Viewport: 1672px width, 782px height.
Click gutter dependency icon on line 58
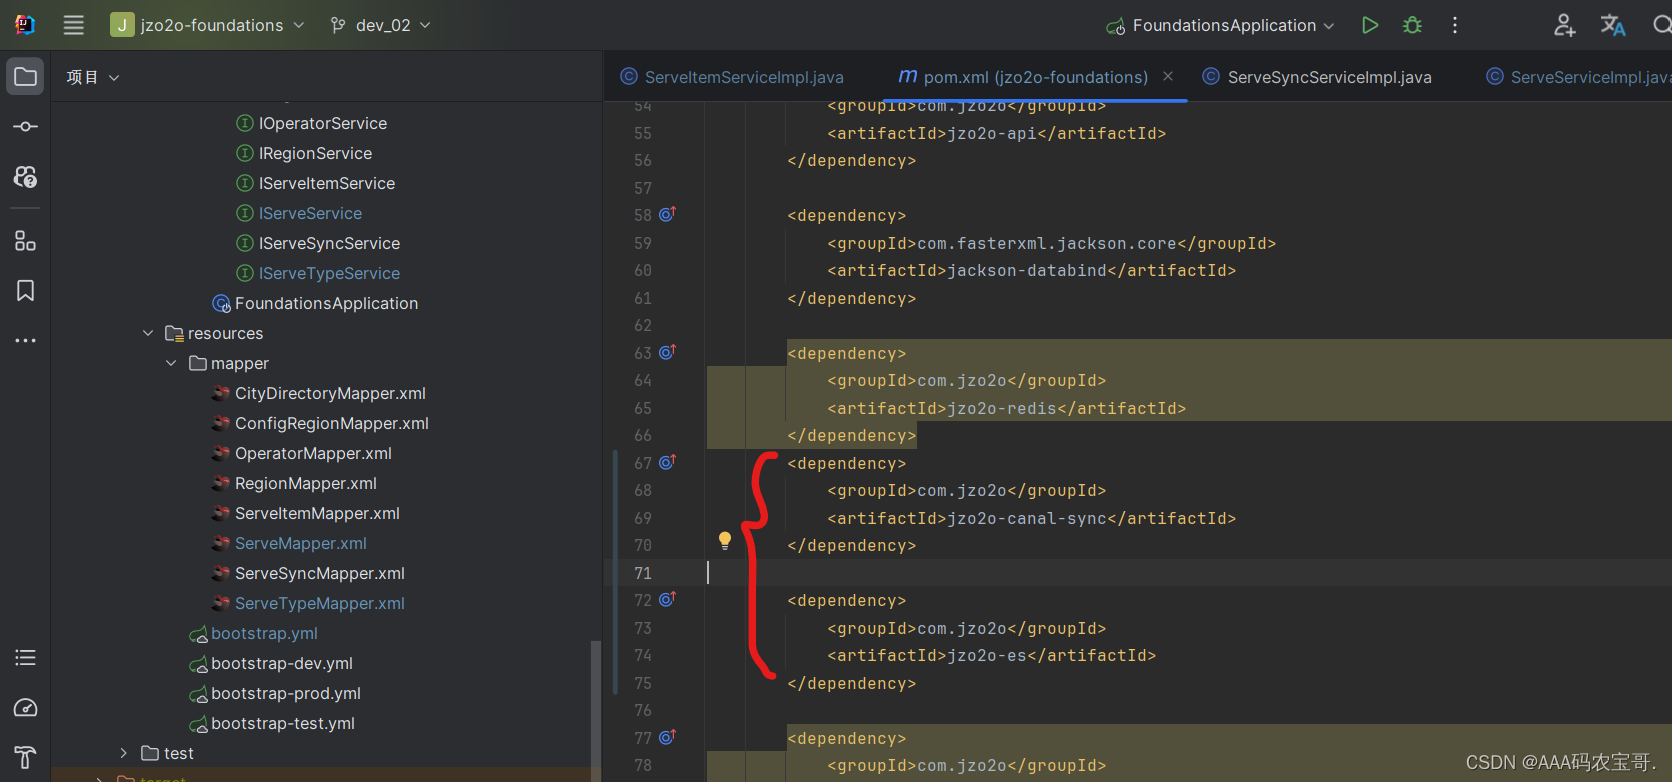668,214
